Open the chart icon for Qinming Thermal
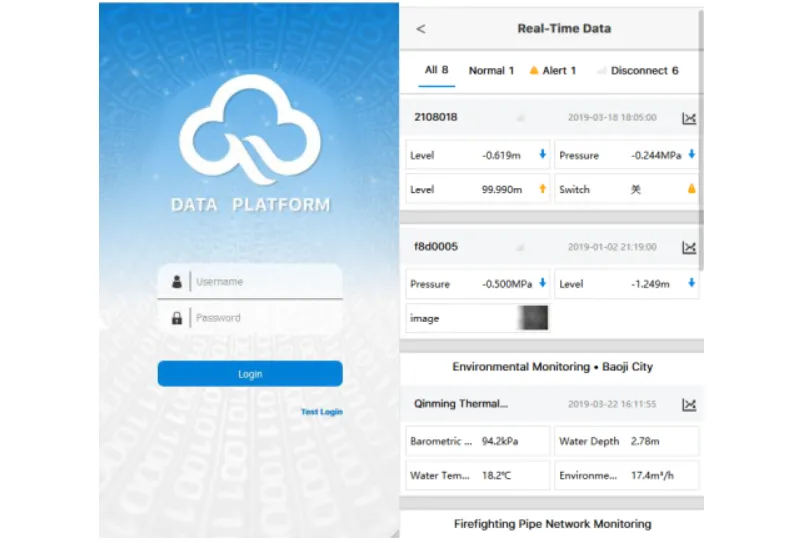The height and width of the screenshot is (543, 794). (x=689, y=405)
